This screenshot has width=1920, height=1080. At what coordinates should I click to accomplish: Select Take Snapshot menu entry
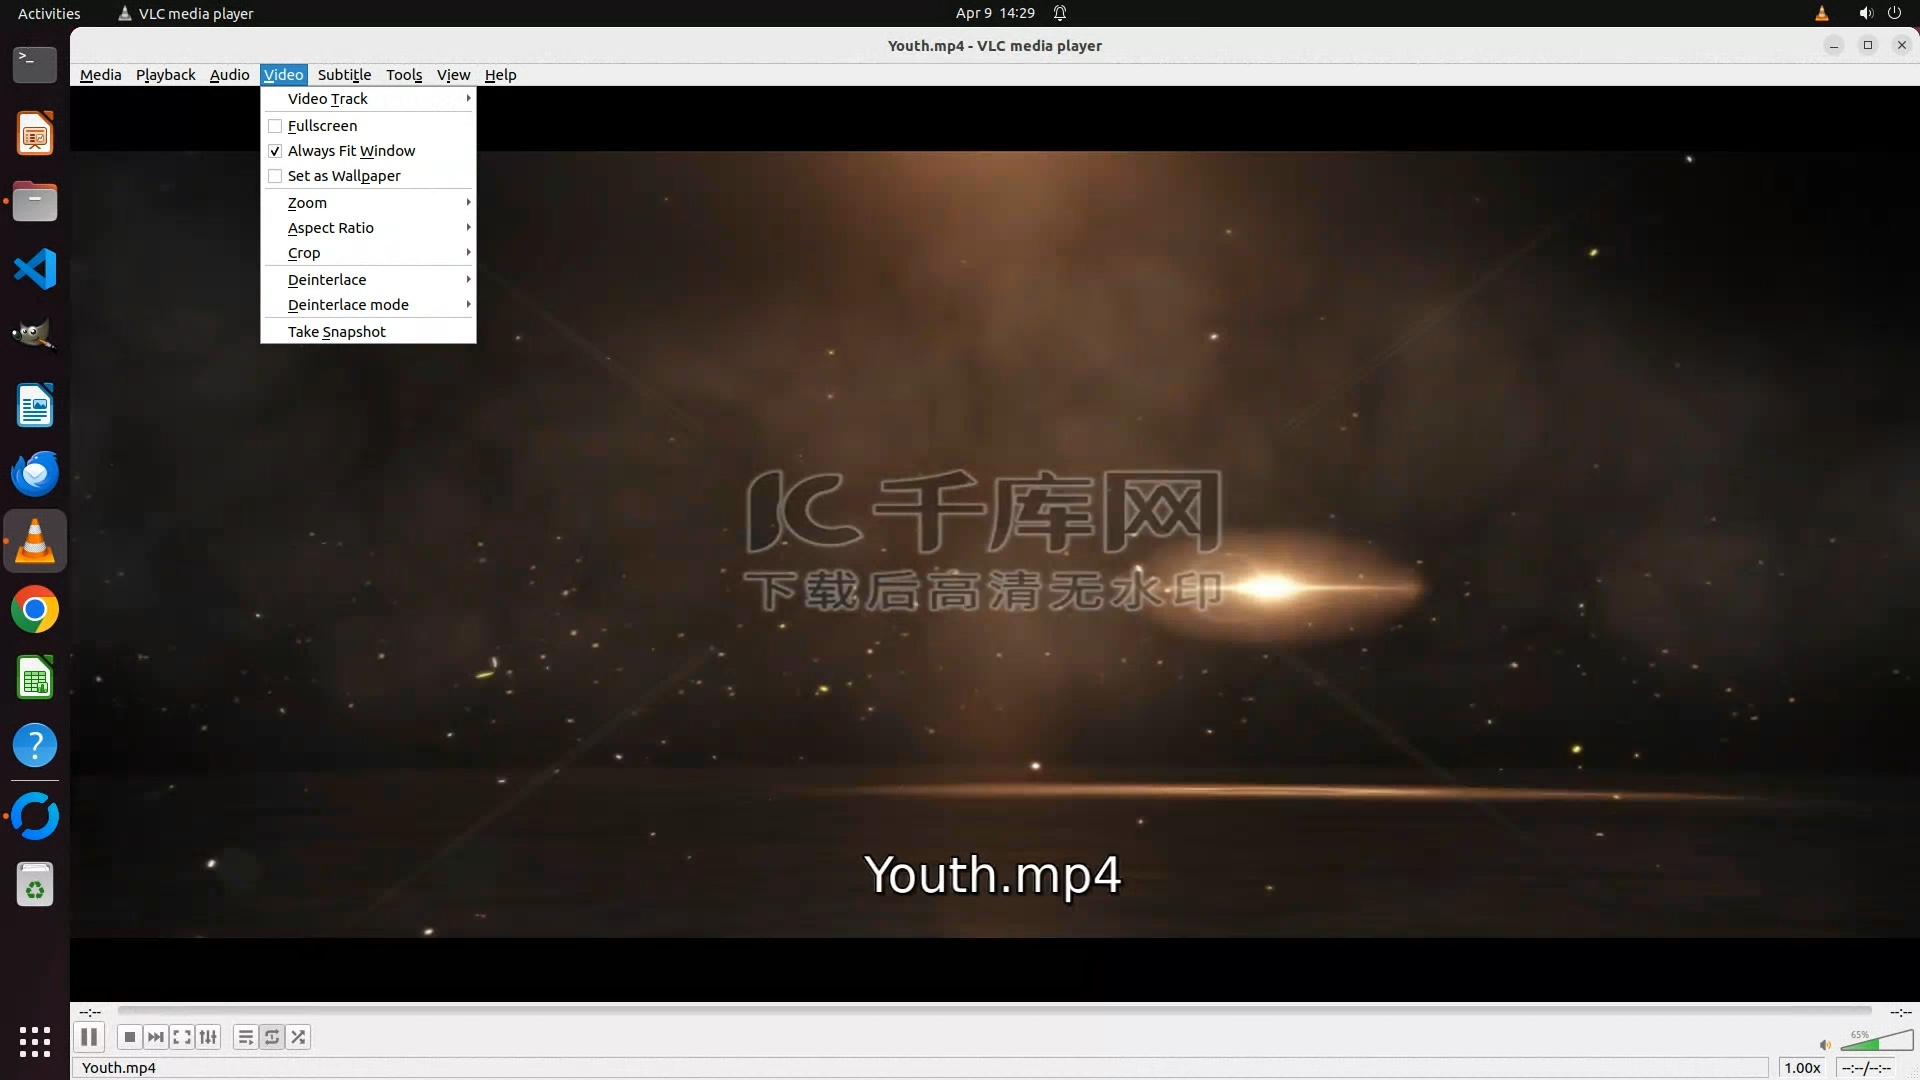point(336,332)
